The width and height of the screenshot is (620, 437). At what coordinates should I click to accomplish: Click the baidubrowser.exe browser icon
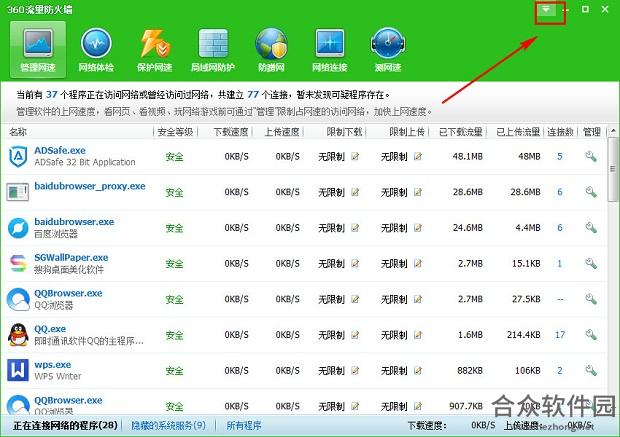click(18, 228)
